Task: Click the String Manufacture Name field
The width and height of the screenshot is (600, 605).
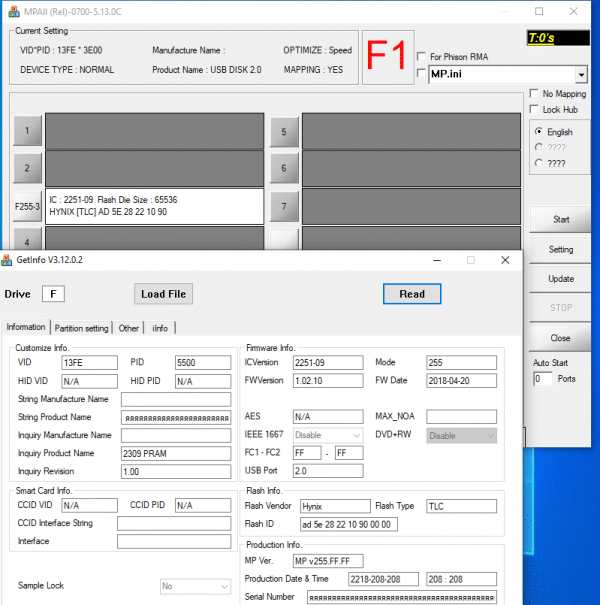Action: 176,399
